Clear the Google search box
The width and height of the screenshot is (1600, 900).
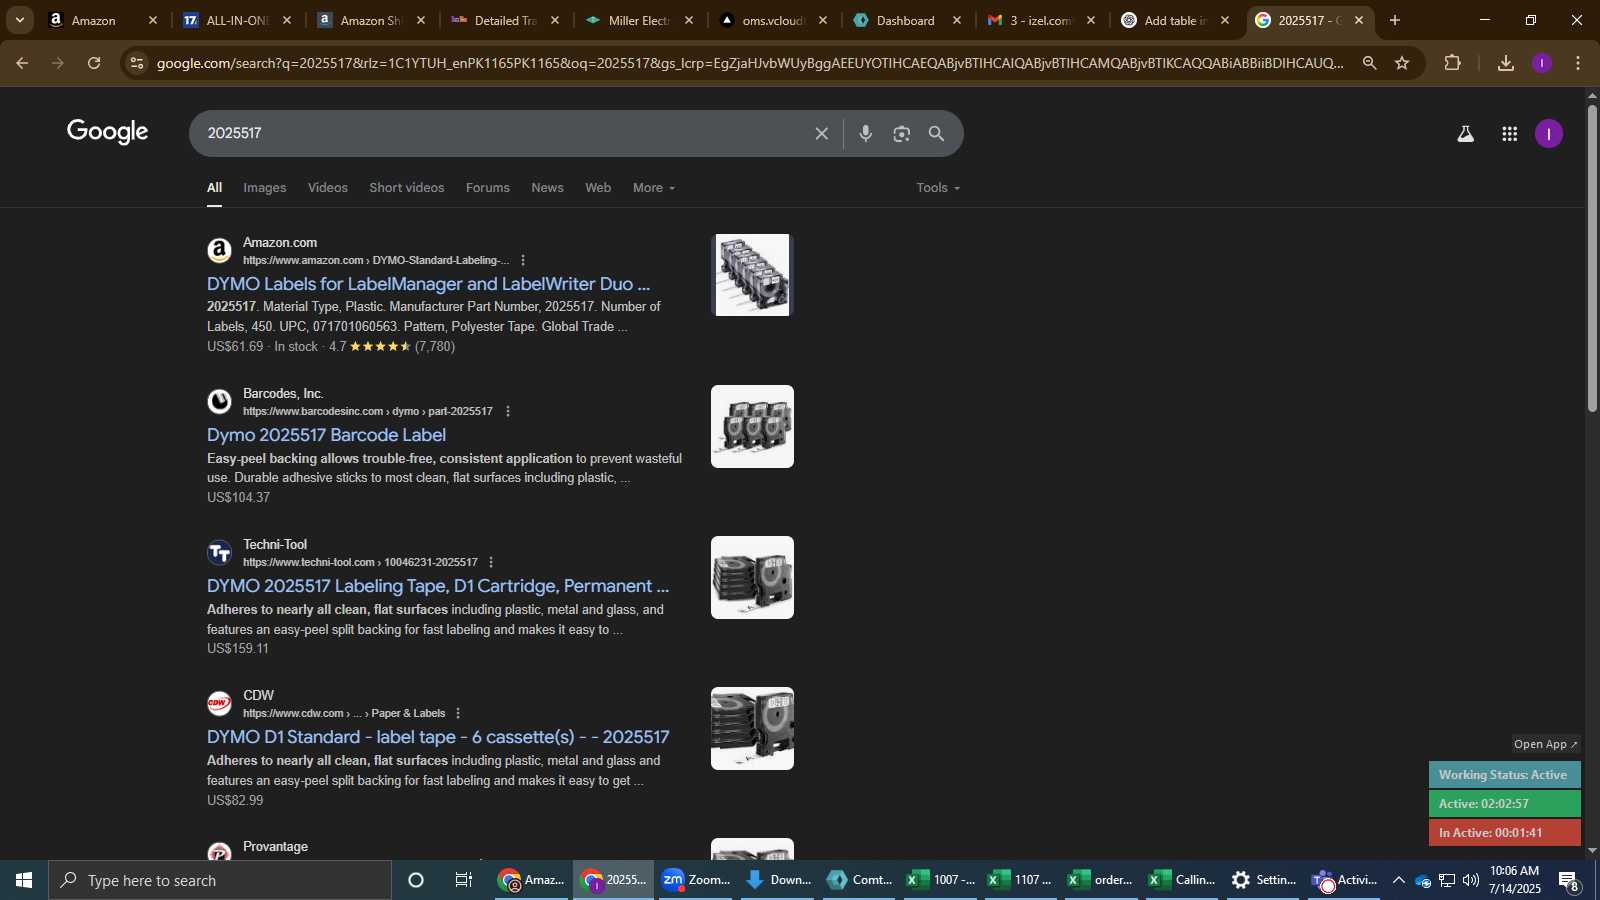point(821,134)
